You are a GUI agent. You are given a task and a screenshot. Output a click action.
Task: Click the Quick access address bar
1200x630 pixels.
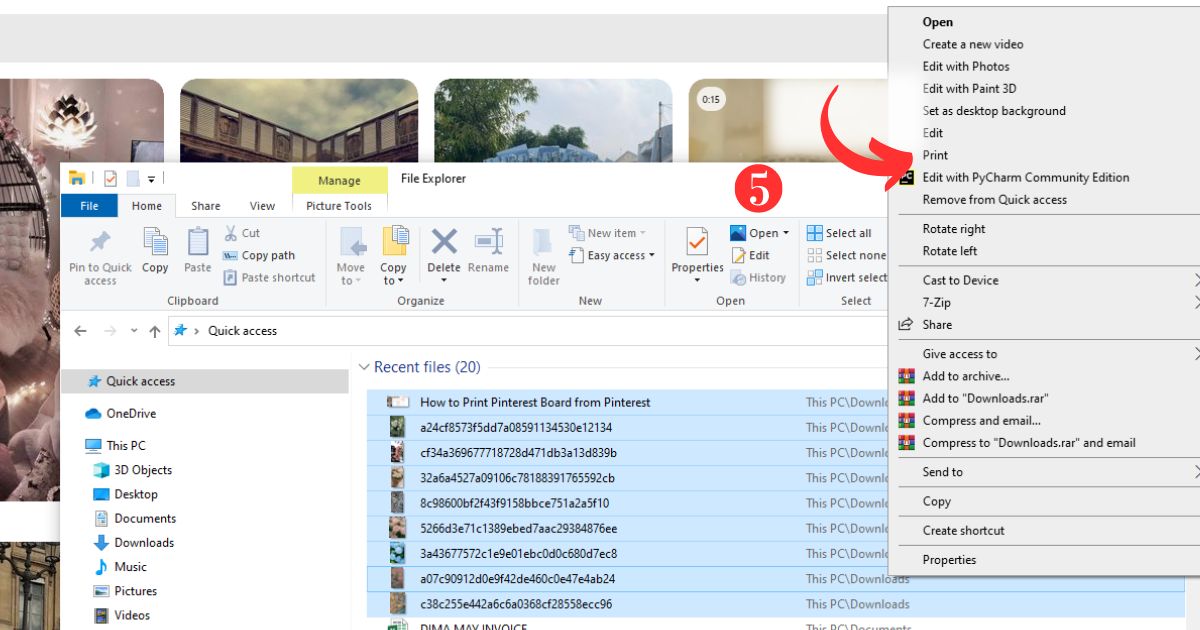530,331
